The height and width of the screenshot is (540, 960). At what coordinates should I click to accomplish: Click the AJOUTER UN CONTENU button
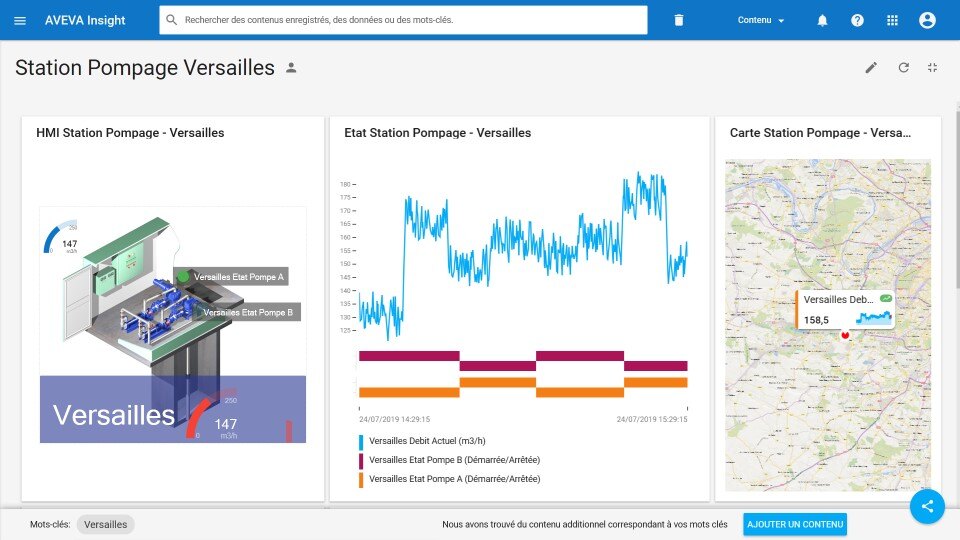pos(795,525)
